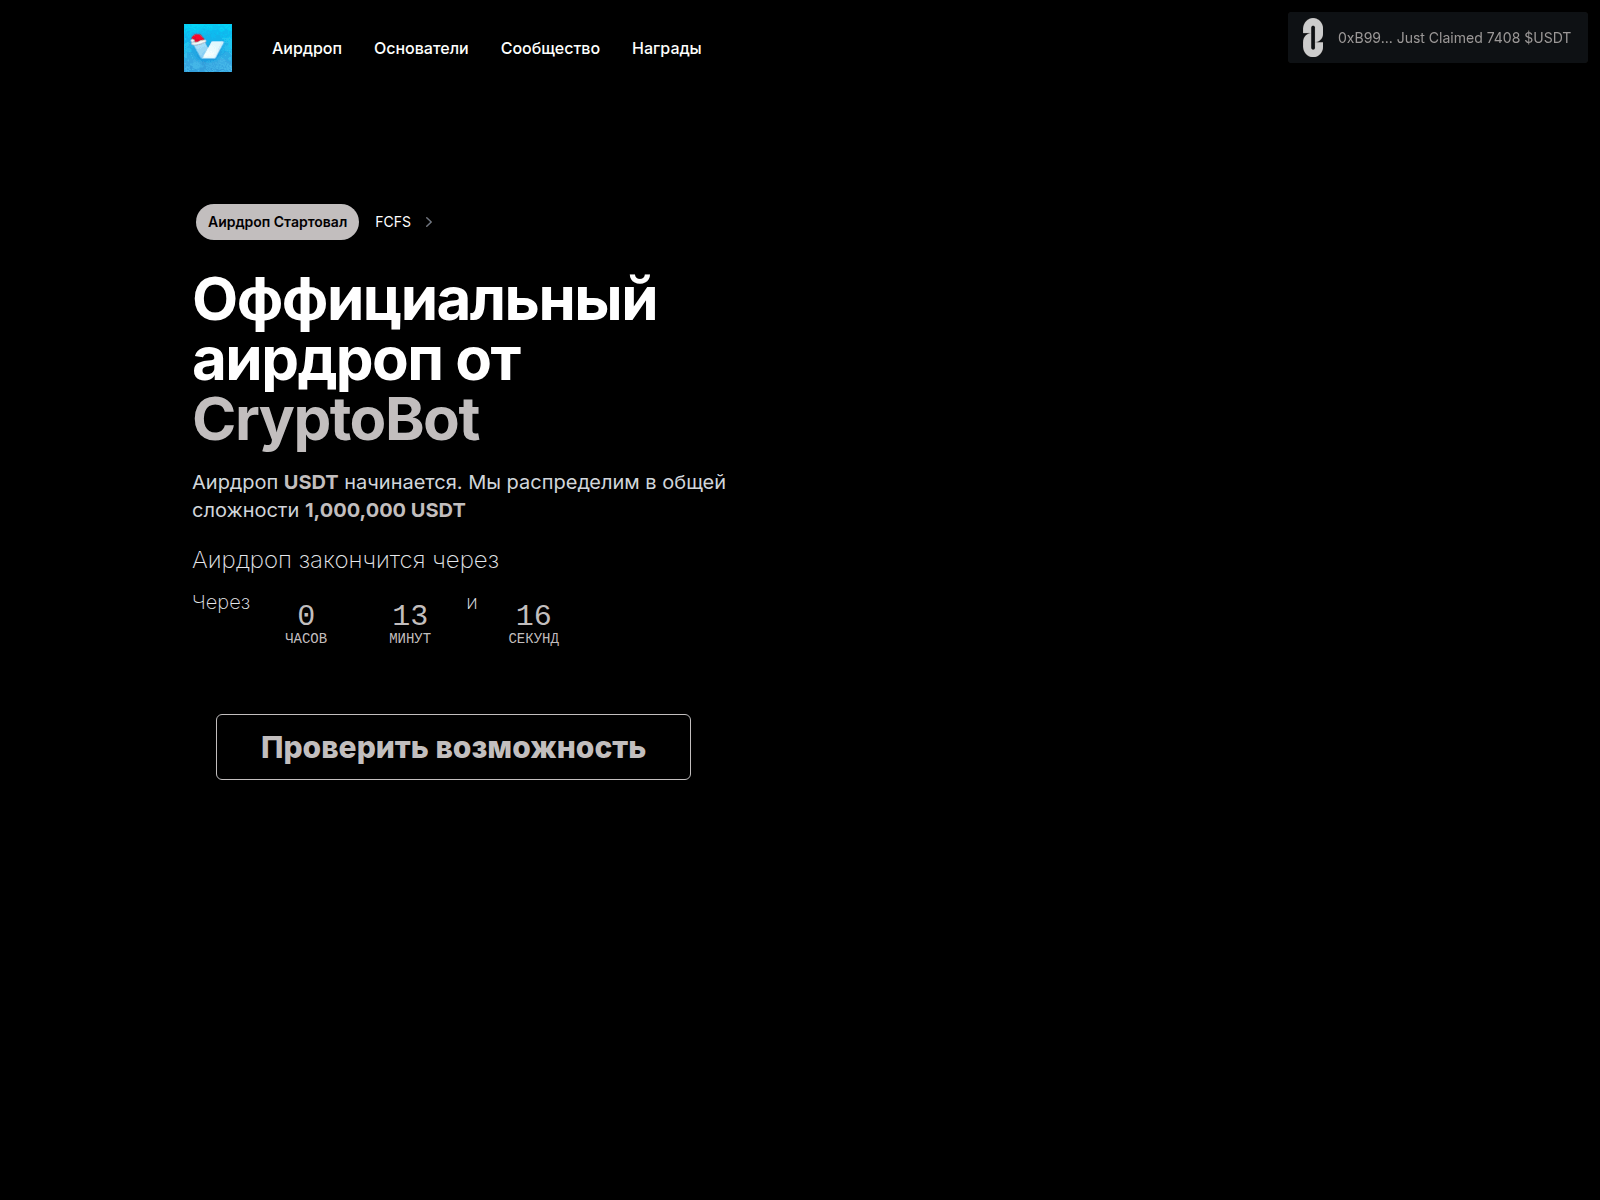Click the hours counter showing 0
Viewport: 1600px width, 1200px height.
306,616
